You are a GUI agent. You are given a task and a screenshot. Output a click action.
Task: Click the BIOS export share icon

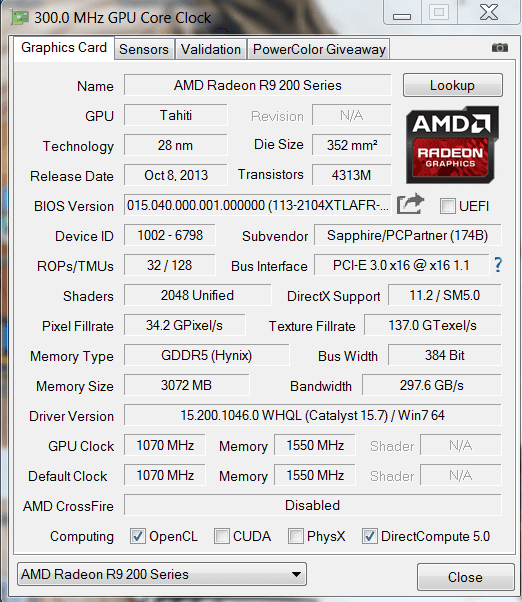coord(410,204)
